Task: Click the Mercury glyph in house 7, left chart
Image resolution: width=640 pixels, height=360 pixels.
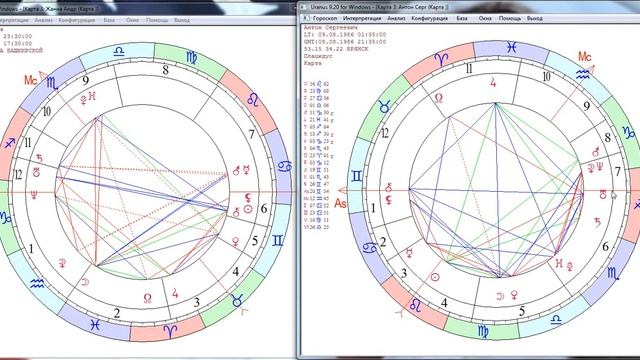Action: pyautogui.click(x=246, y=169)
